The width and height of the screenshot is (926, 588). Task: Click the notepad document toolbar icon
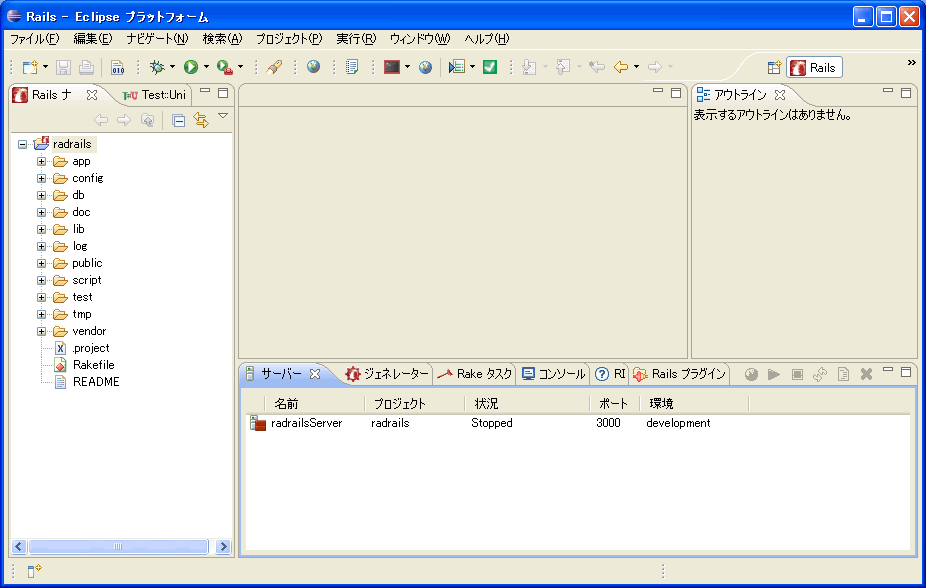tap(352, 67)
